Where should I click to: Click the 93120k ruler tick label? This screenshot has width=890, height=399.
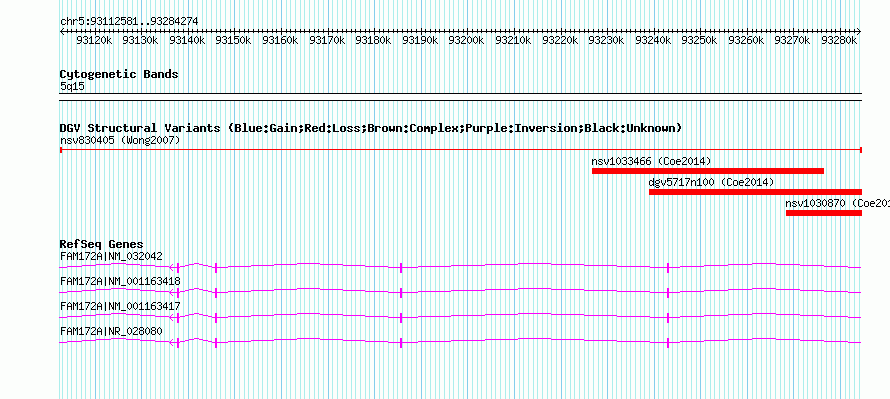click(94, 40)
